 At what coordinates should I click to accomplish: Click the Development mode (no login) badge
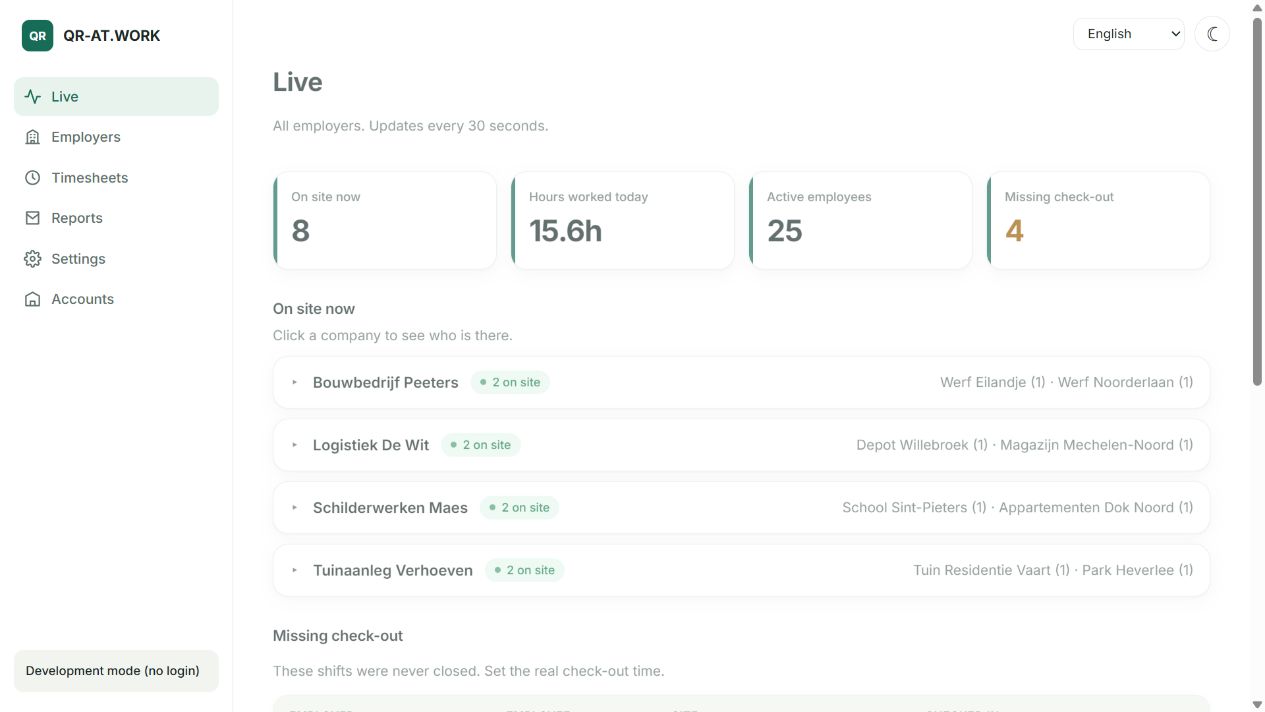tap(116, 671)
